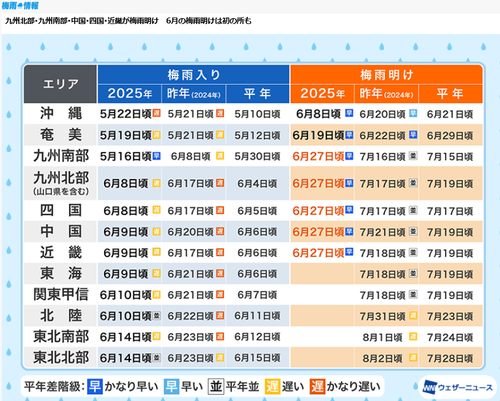Select the 東北北部 area row label
The image size is (500, 401).
[60, 357]
